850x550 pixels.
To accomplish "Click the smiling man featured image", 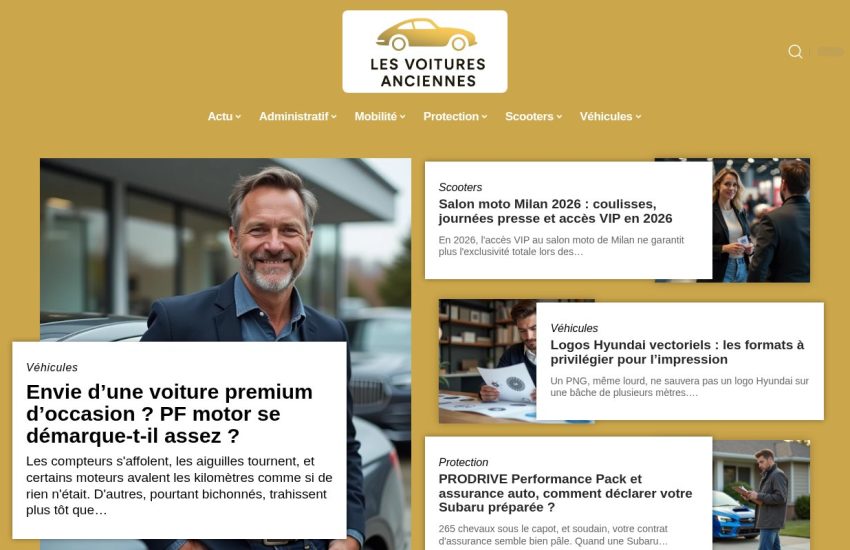I will click(x=226, y=250).
